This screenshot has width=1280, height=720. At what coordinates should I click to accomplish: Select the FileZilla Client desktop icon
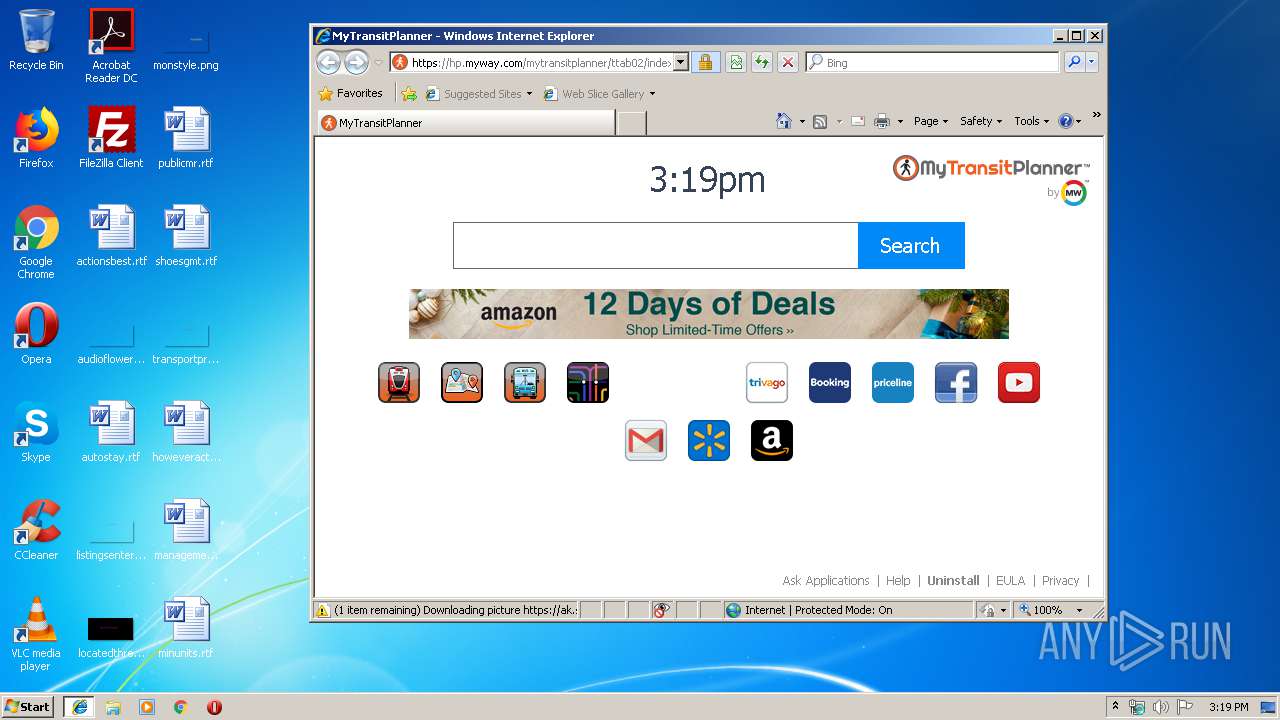111,138
